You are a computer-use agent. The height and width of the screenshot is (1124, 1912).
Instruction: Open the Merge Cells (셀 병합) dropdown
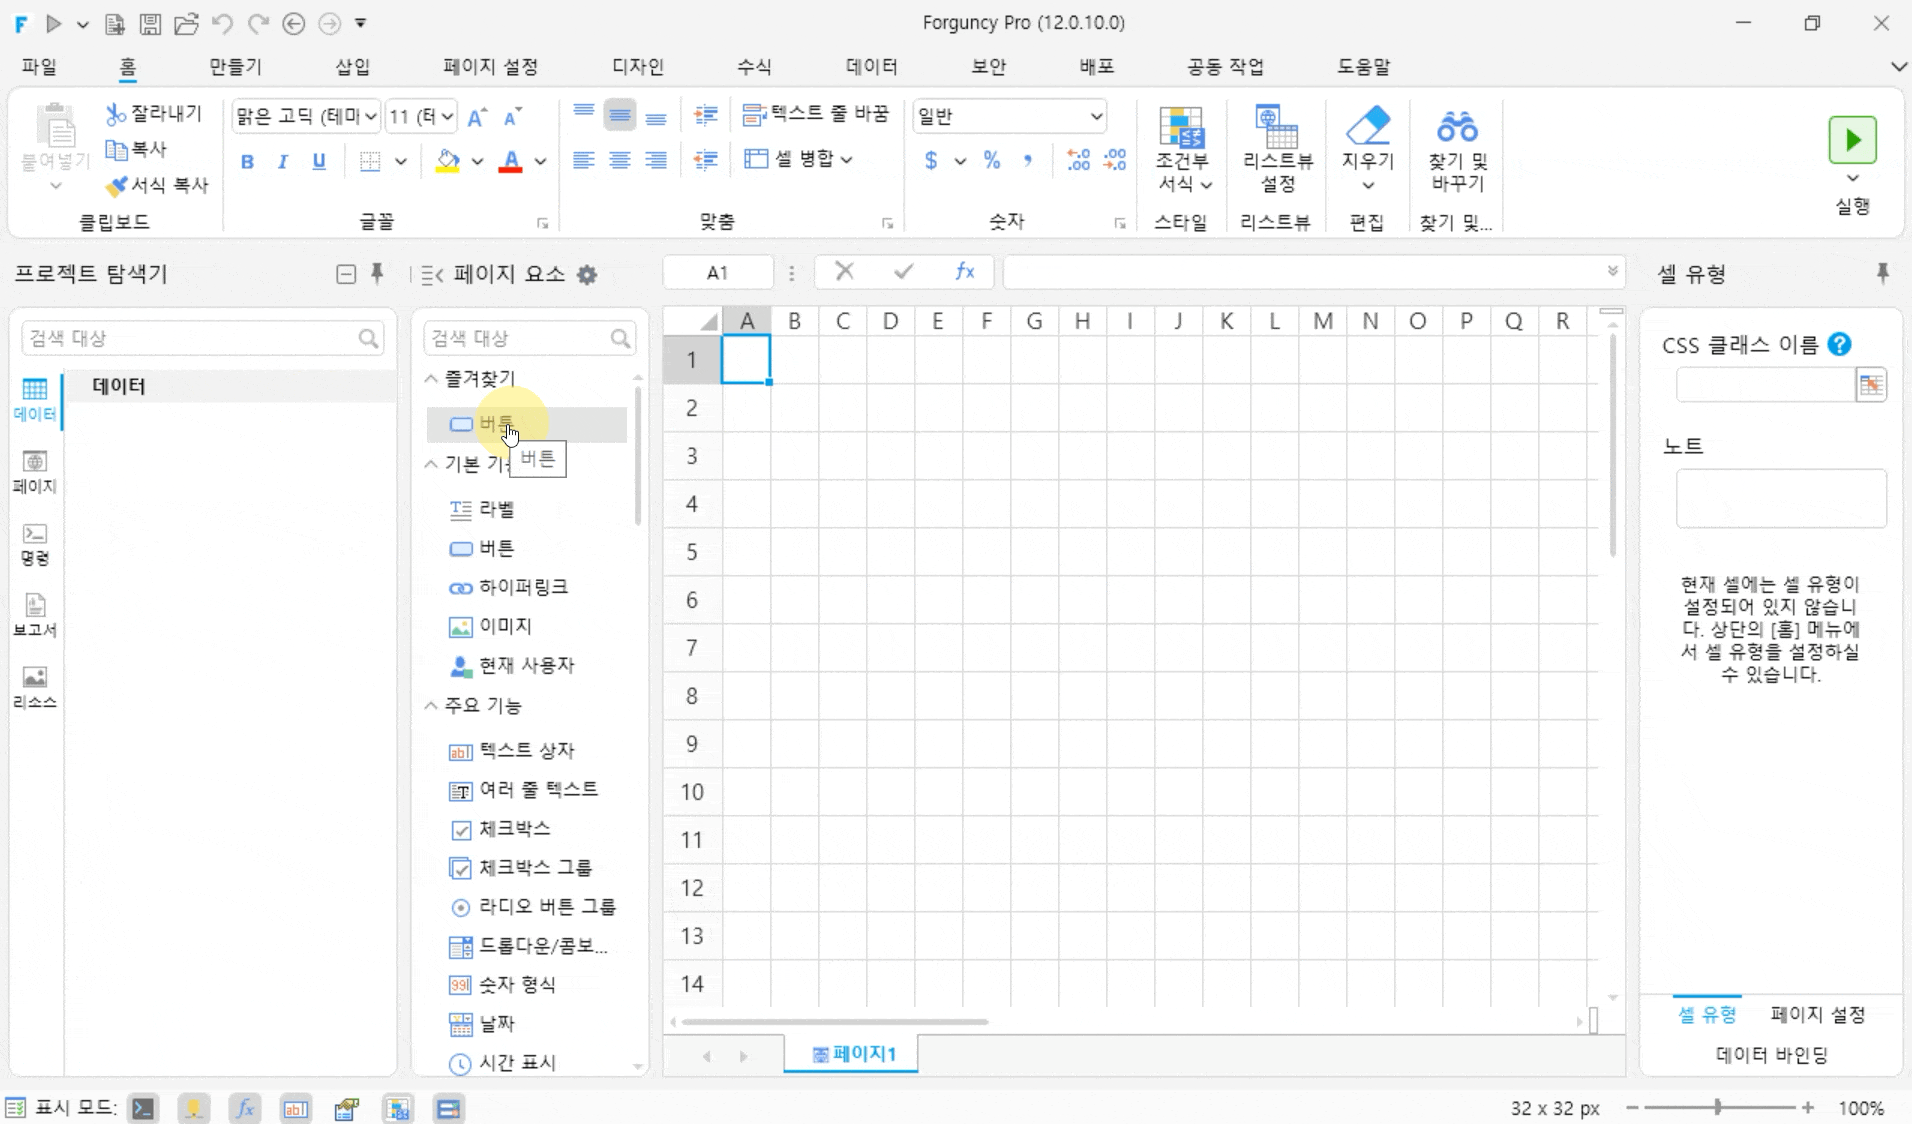(846, 159)
